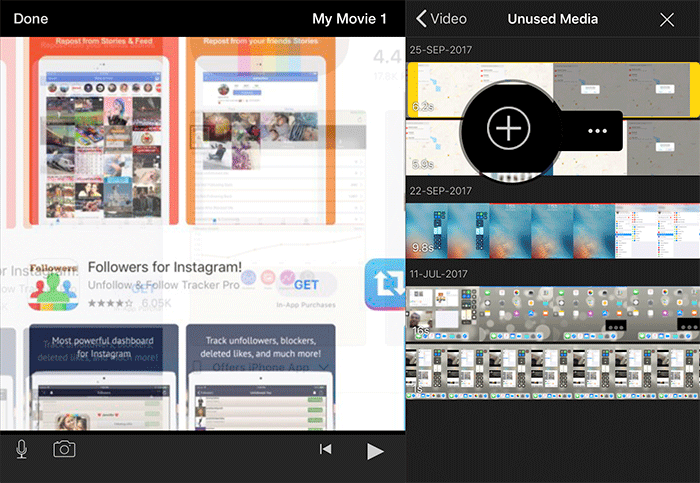Play the movie preview
This screenshot has height=483, width=700.
pyautogui.click(x=375, y=451)
